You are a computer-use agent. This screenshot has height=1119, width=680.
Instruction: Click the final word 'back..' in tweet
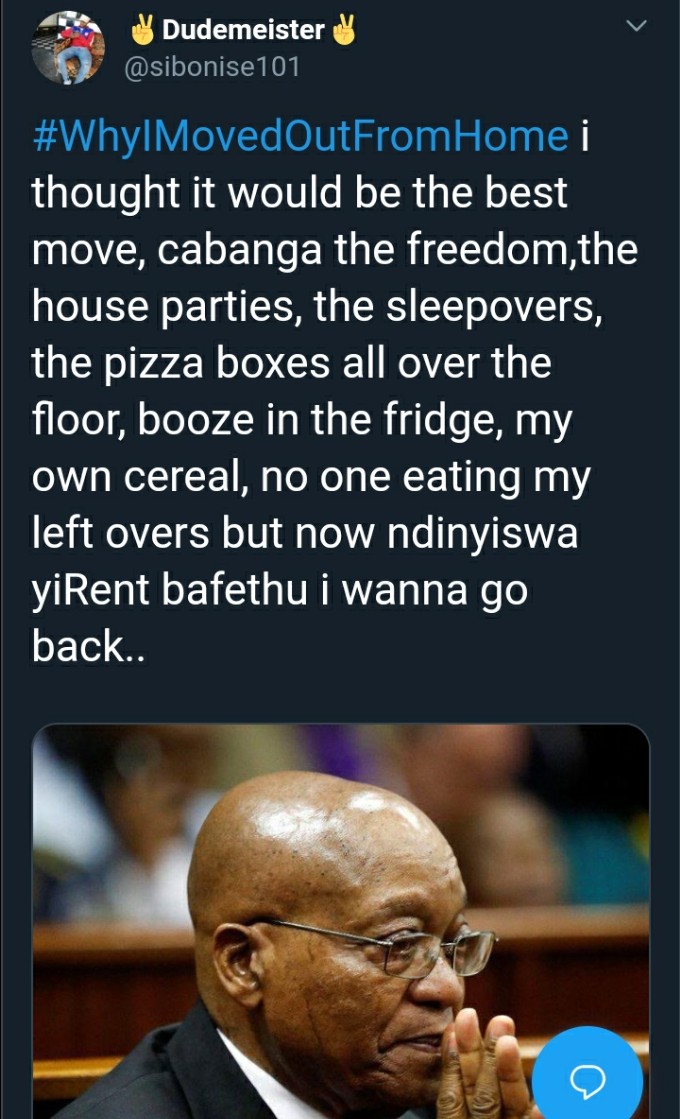tap(88, 647)
